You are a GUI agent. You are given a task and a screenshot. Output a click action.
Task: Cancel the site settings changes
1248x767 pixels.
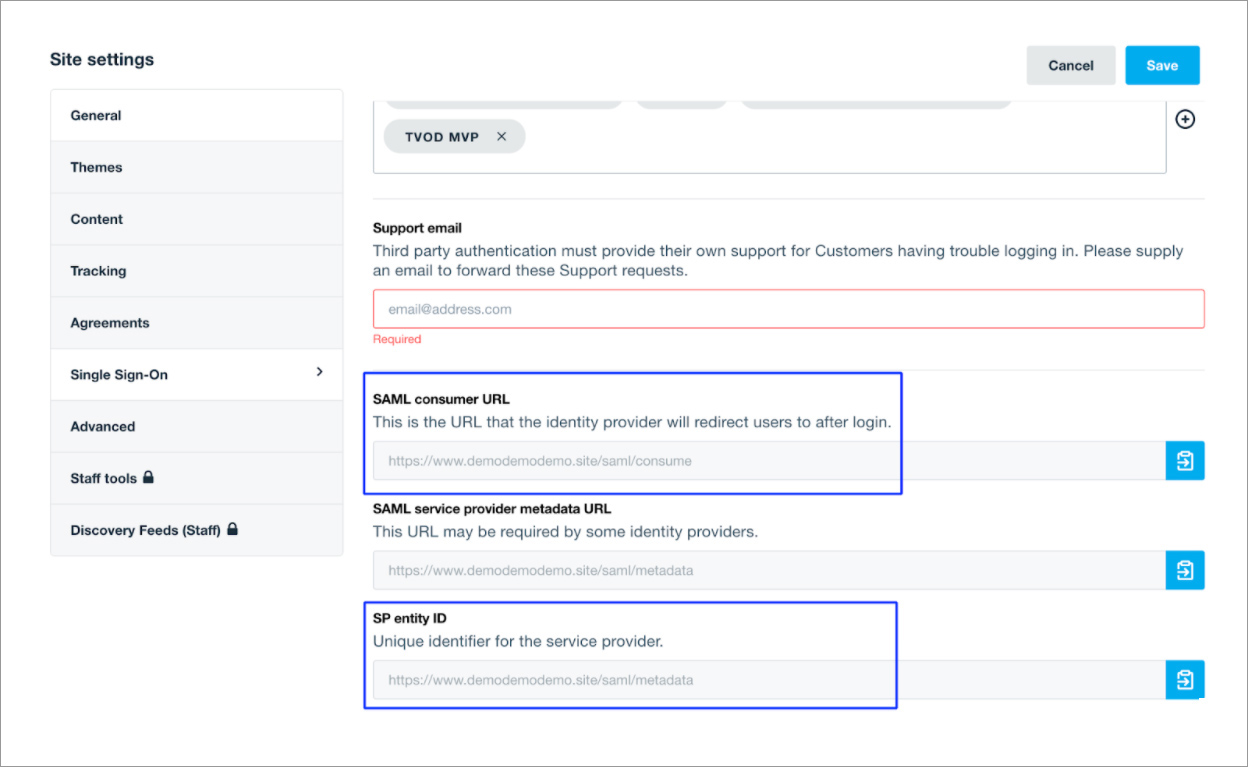[x=1070, y=65]
